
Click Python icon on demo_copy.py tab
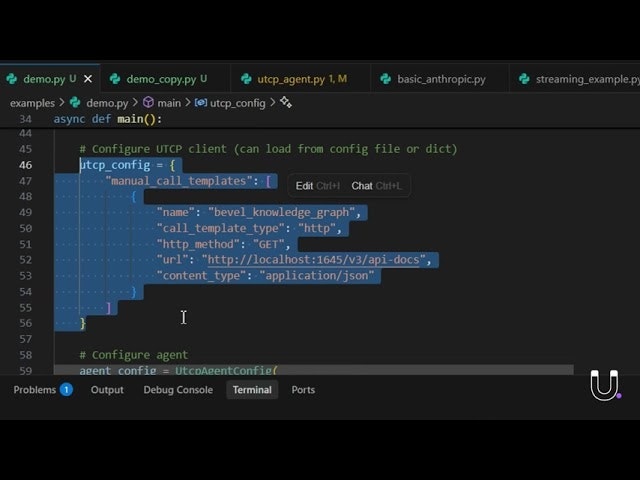click(115, 79)
